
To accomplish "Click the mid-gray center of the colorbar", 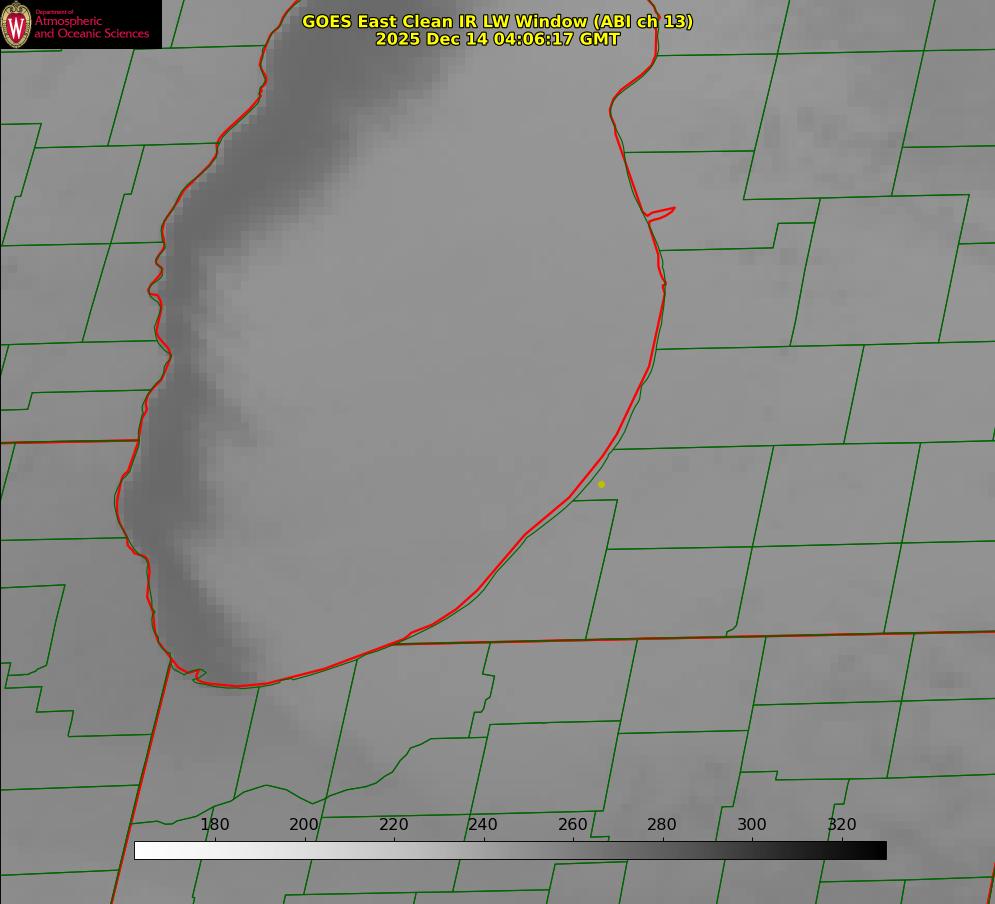I will (x=510, y=850).
